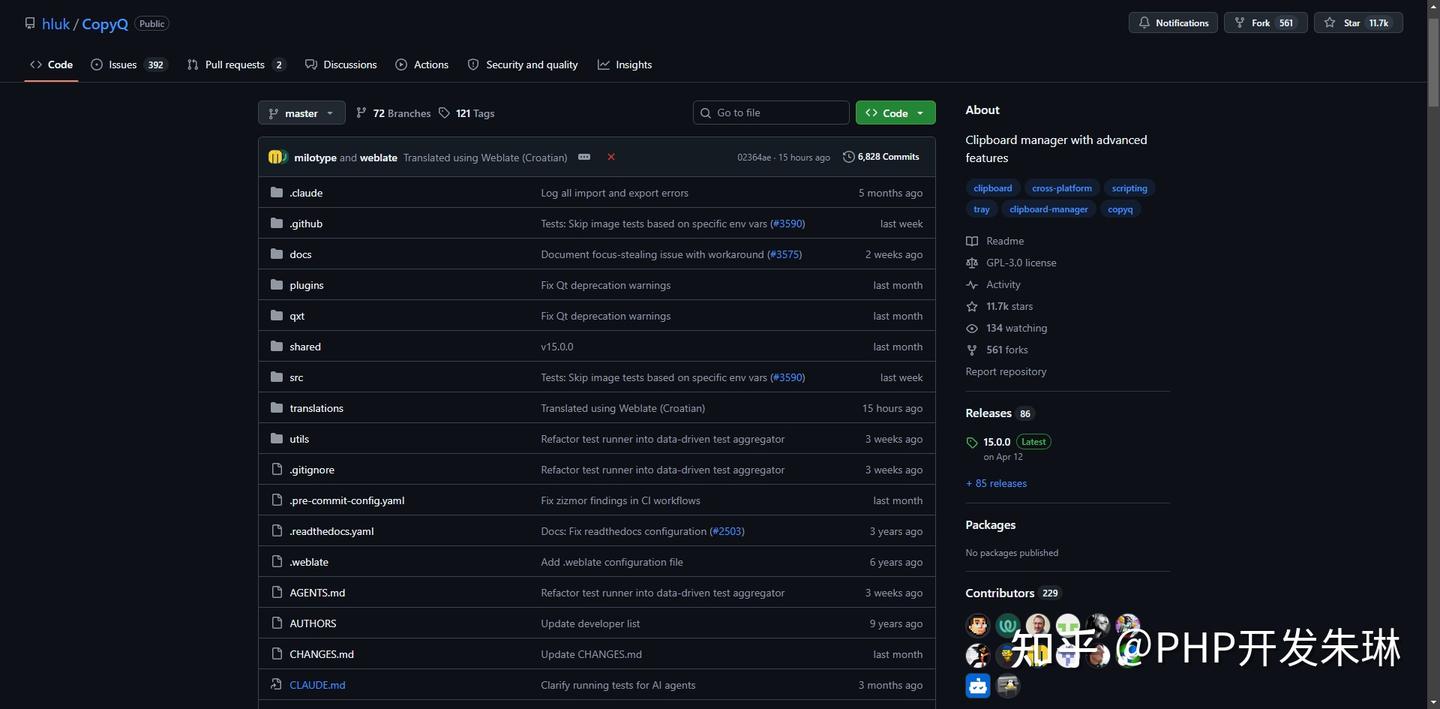This screenshot has height=709, width=1440.
Task: Expand the master branch dropdown
Action: click(302, 113)
